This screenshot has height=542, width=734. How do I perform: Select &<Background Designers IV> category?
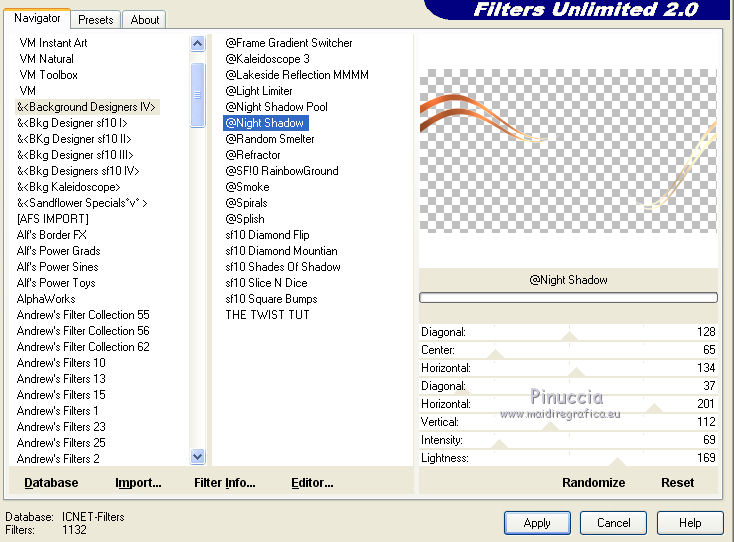(87, 107)
